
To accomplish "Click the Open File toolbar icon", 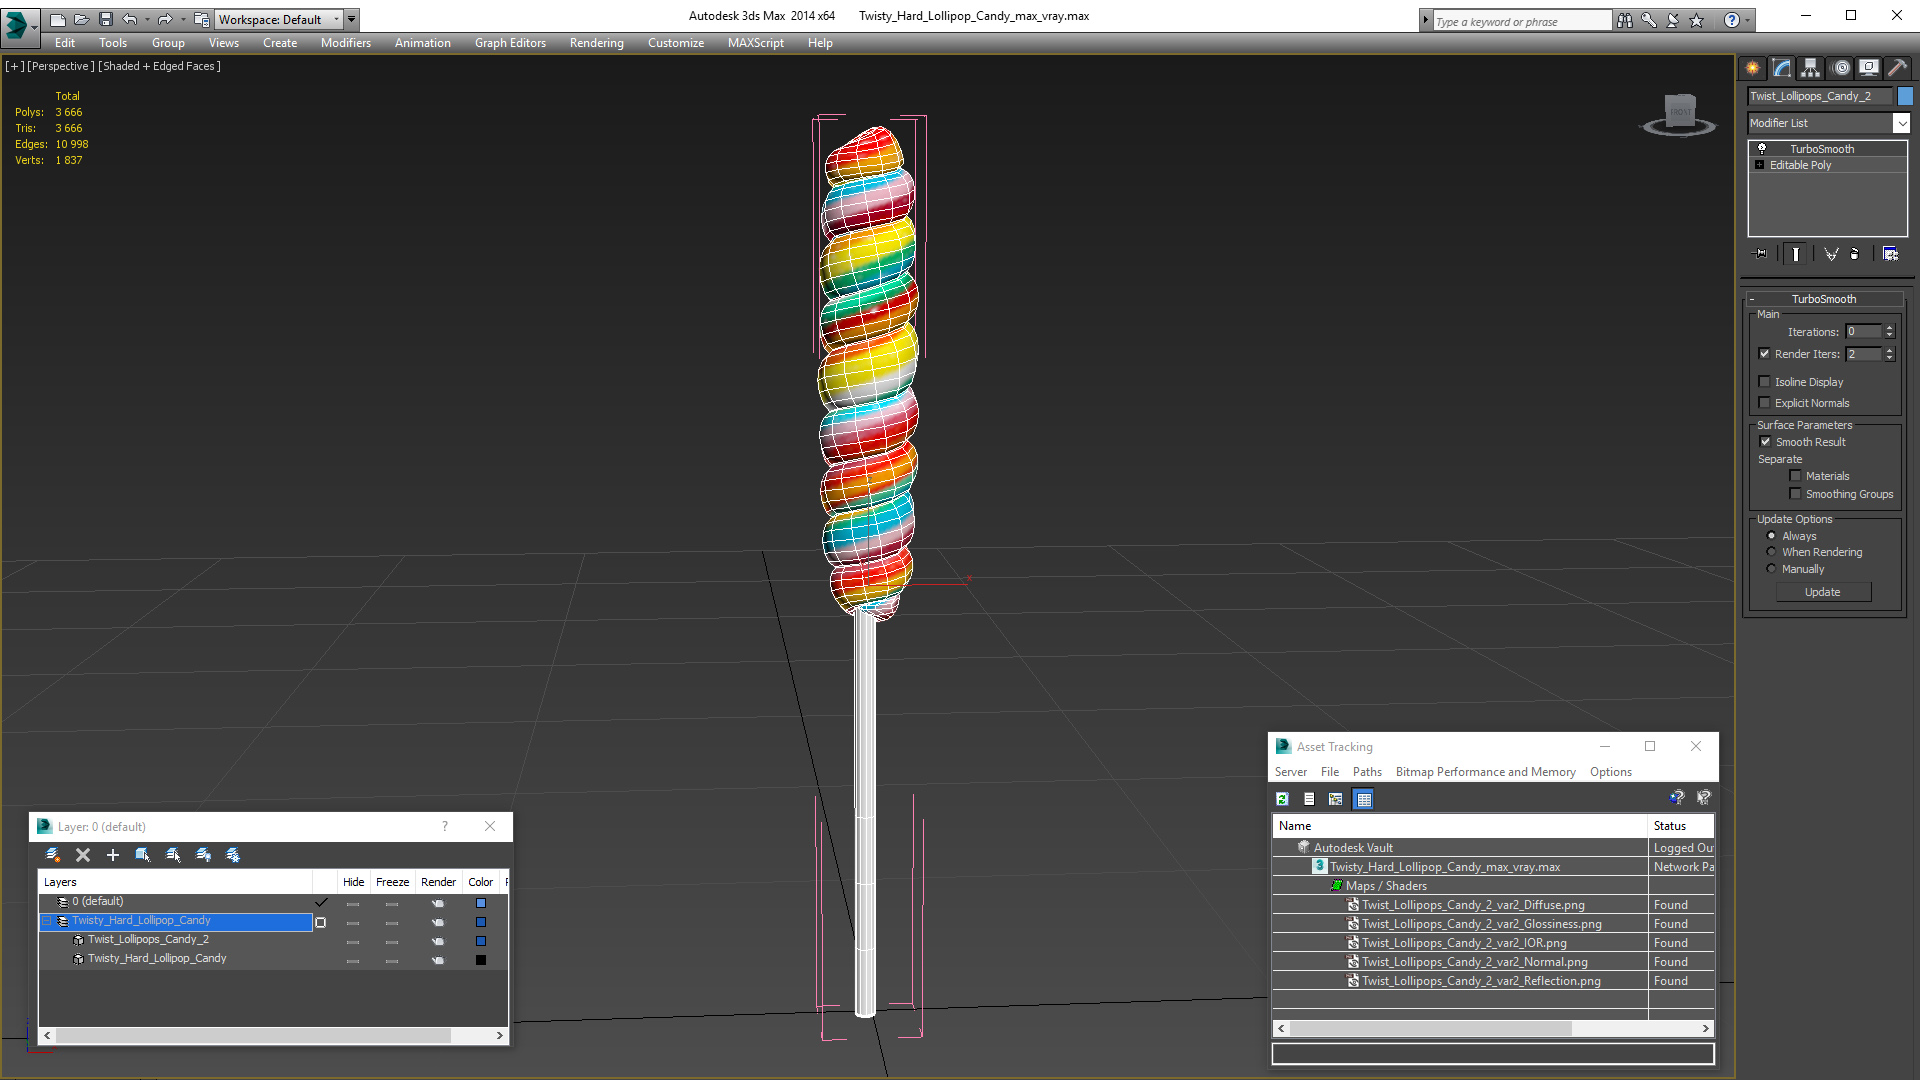I will coord(81,19).
